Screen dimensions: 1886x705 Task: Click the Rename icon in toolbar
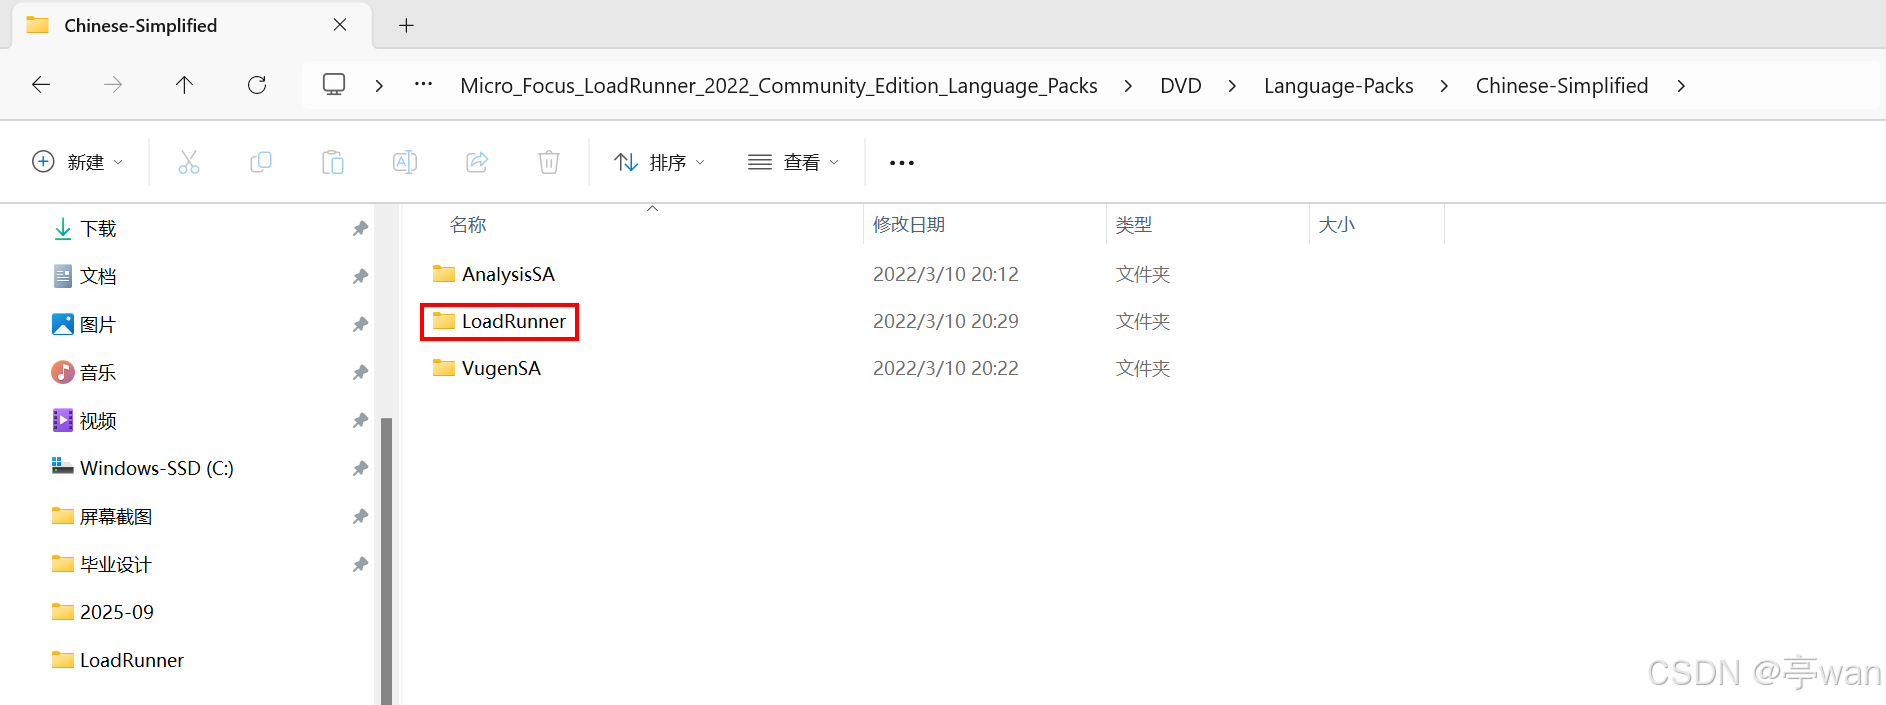(405, 162)
